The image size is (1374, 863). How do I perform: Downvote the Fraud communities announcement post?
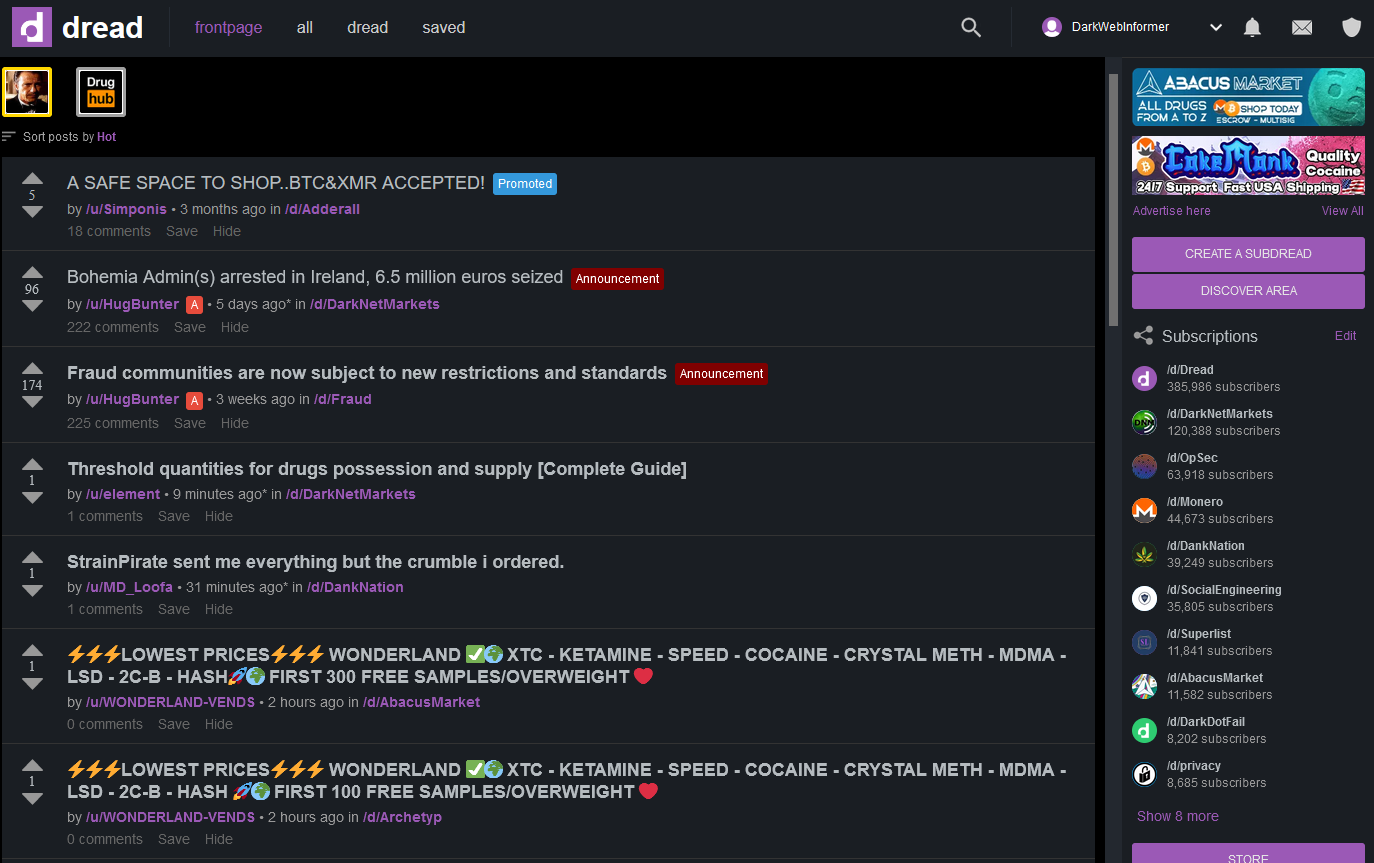[x=32, y=402]
